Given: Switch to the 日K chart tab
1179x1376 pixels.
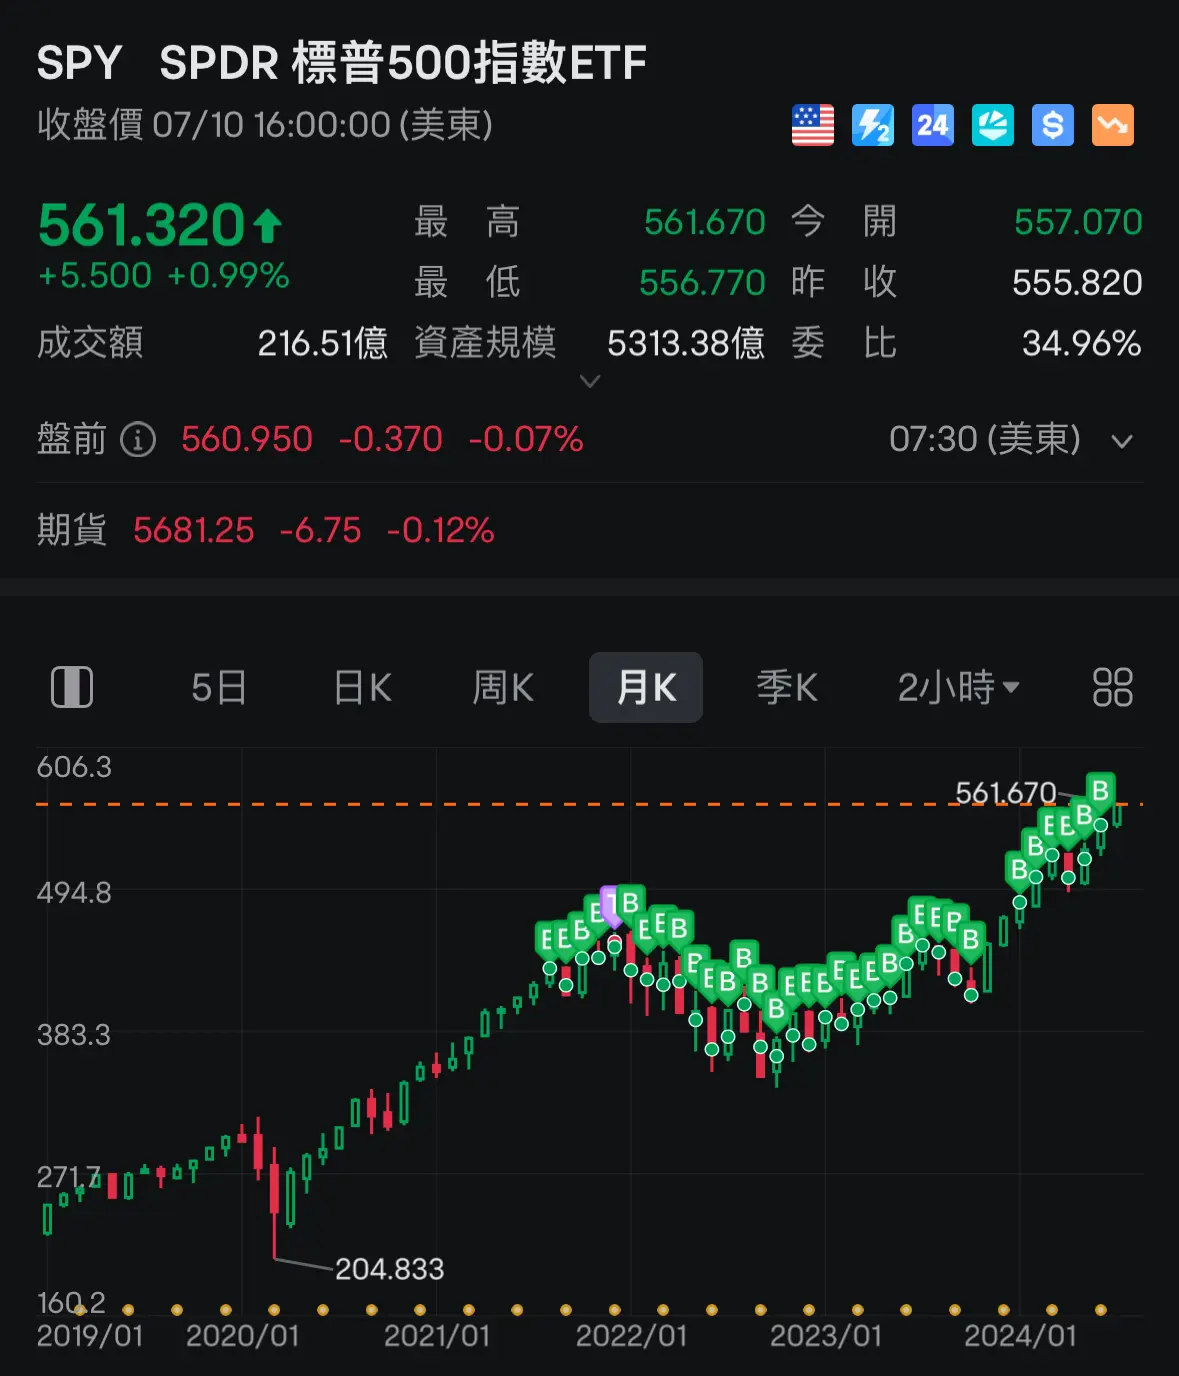Looking at the screenshot, I should [x=362, y=688].
